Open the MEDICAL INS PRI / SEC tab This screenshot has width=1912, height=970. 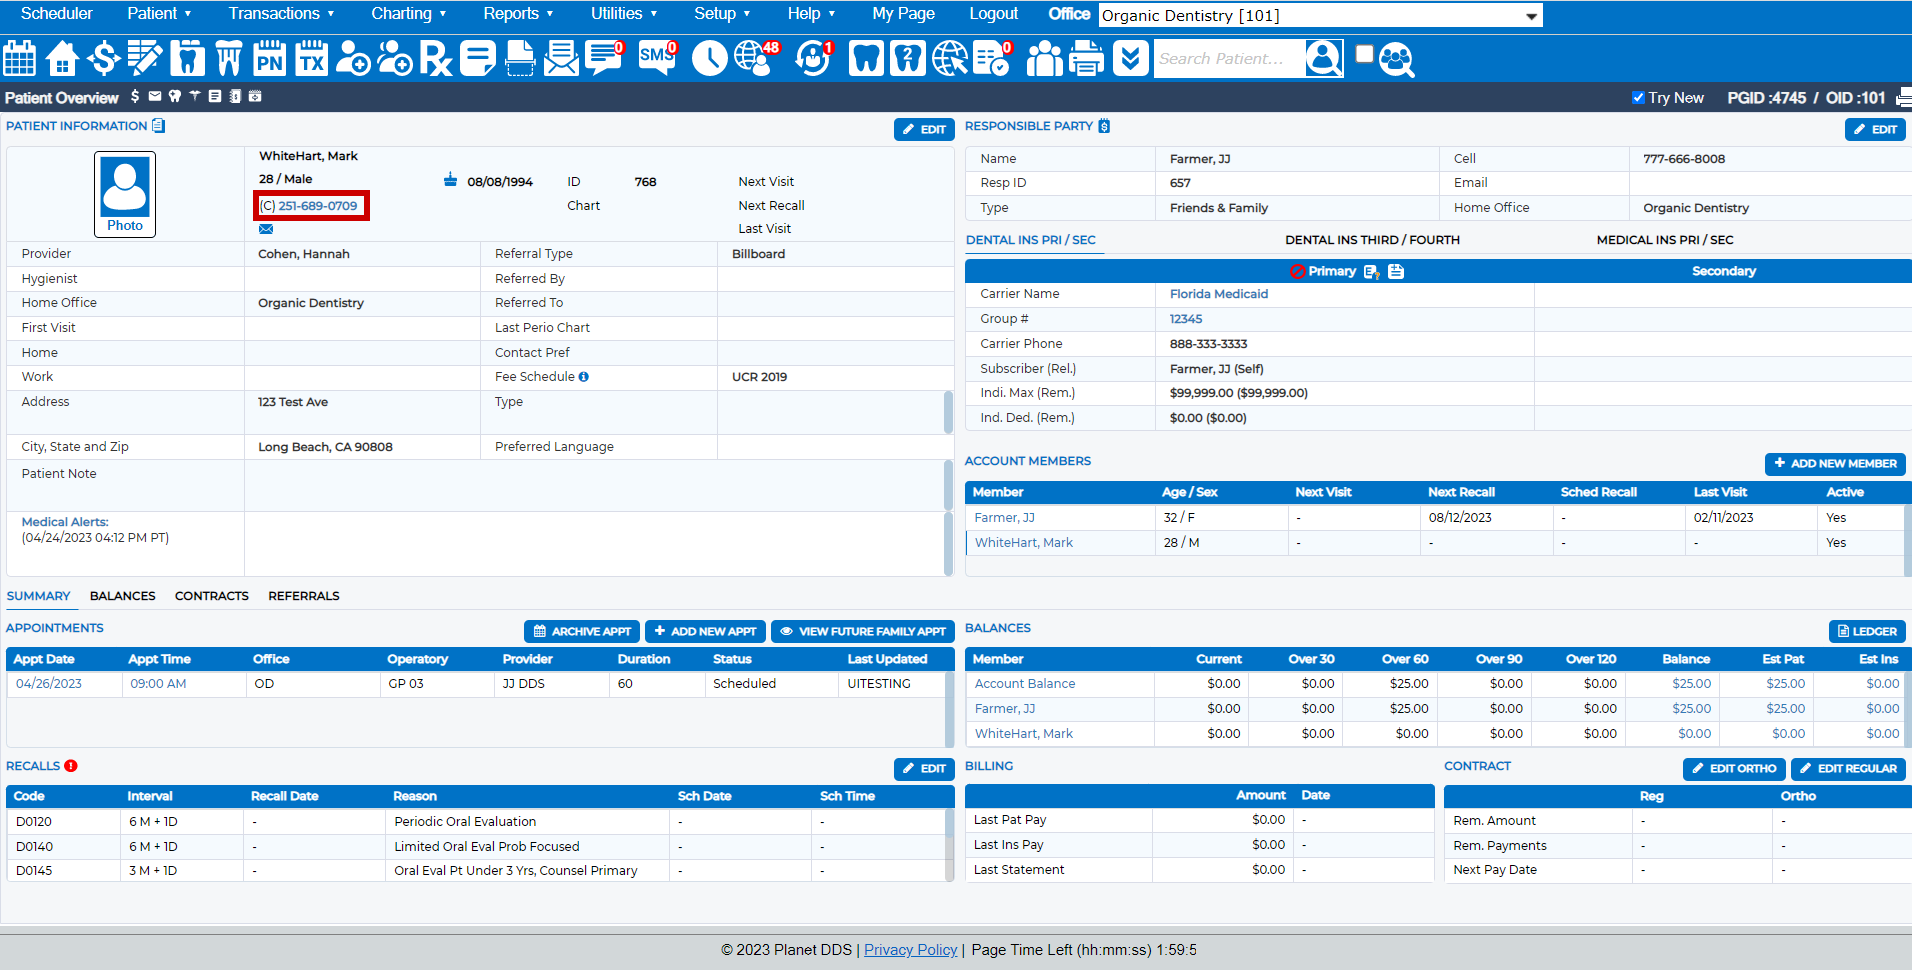click(1664, 240)
